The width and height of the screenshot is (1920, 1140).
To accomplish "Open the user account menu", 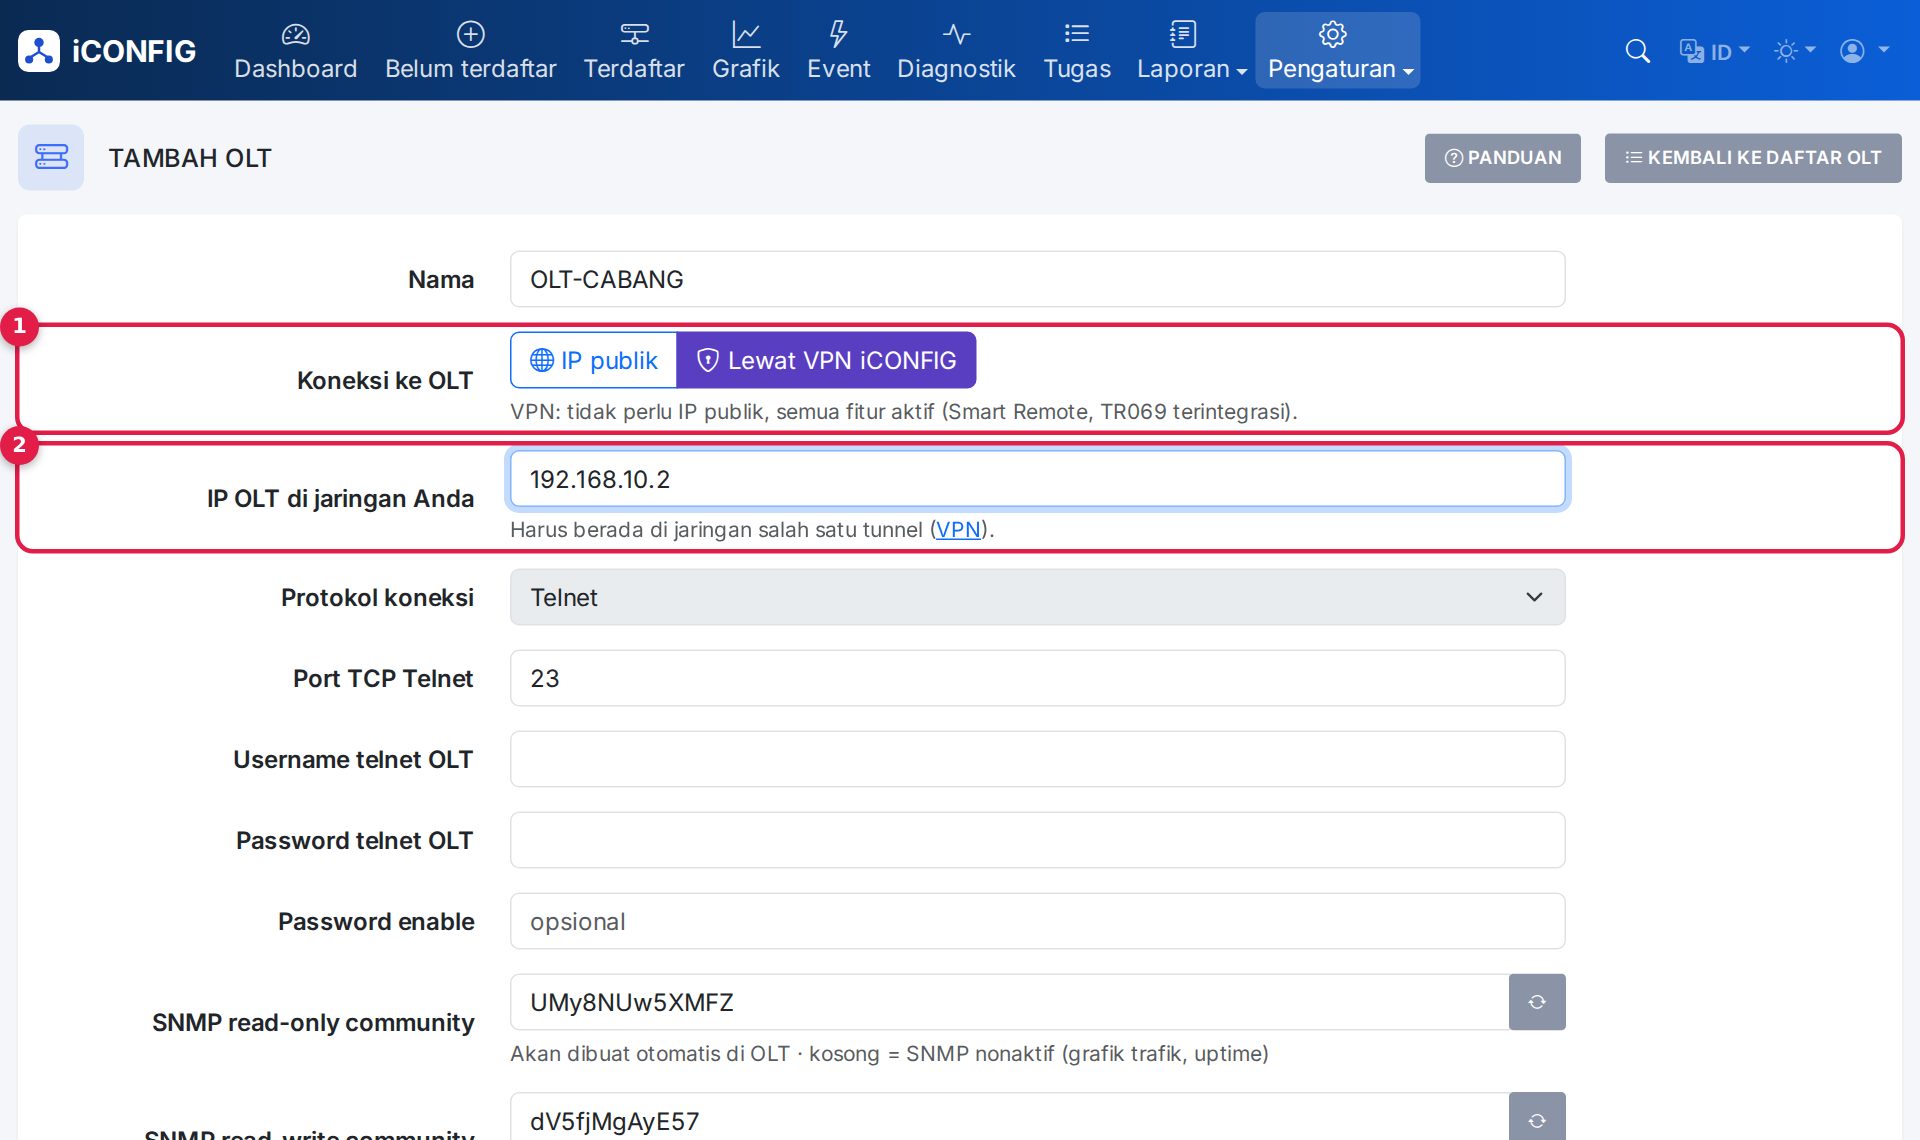I will [1864, 51].
